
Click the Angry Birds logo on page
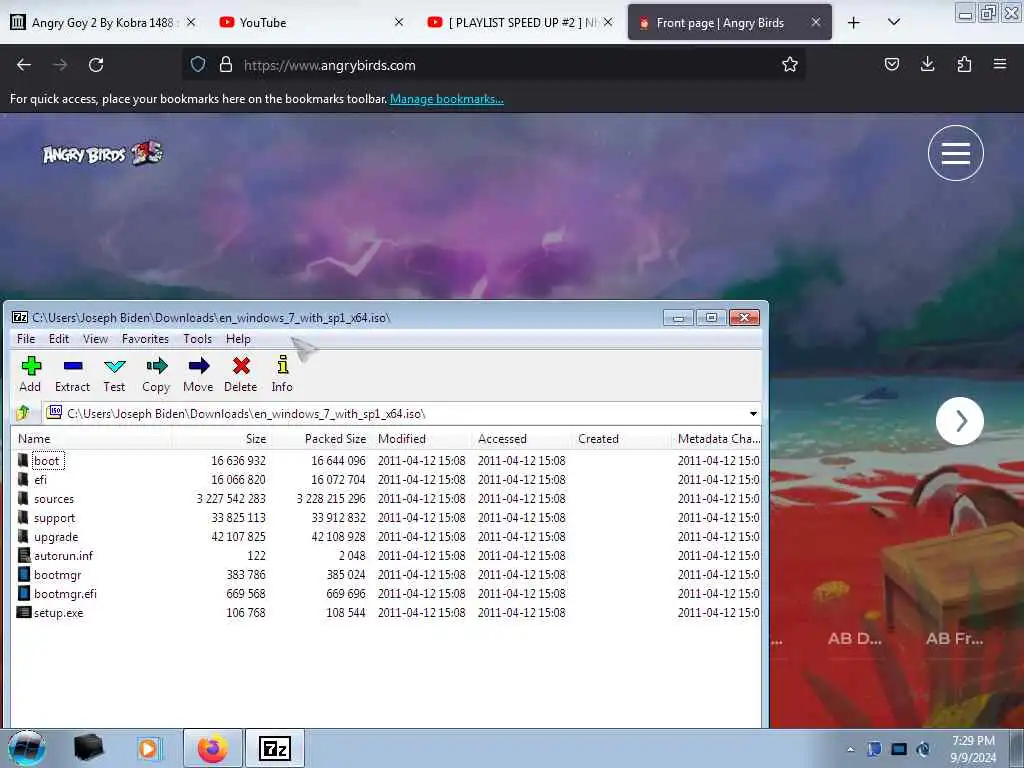click(103, 153)
